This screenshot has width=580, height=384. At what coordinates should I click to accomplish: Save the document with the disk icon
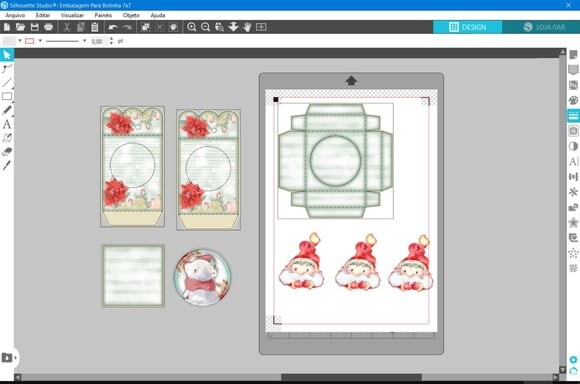pyautogui.click(x=34, y=27)
